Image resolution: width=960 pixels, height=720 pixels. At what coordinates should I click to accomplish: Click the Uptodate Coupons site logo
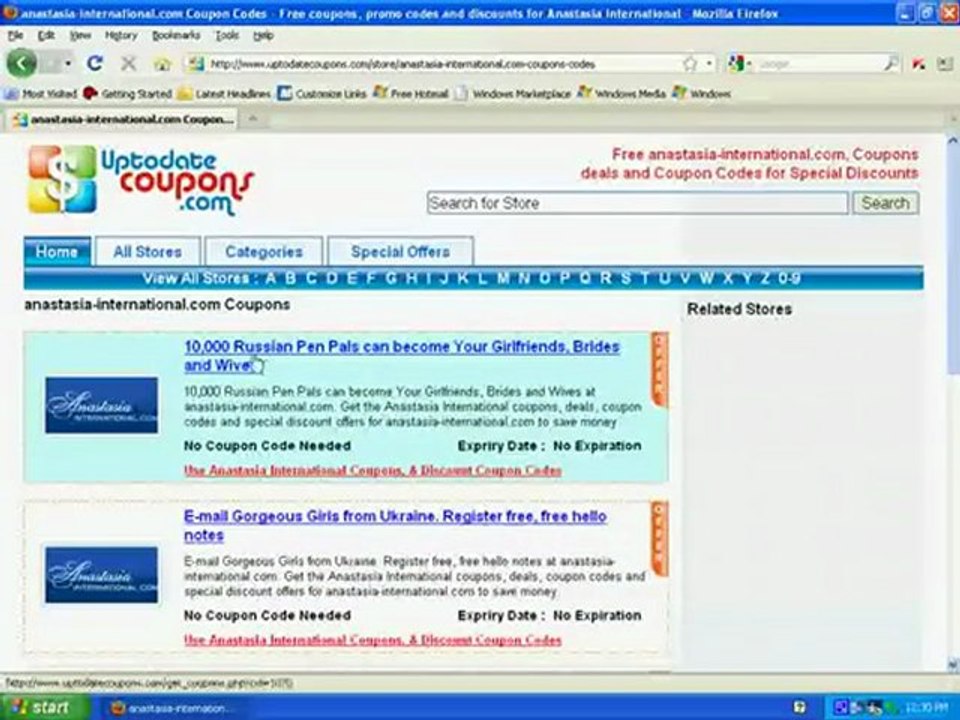pyautogui.click(x=141, y=180)
